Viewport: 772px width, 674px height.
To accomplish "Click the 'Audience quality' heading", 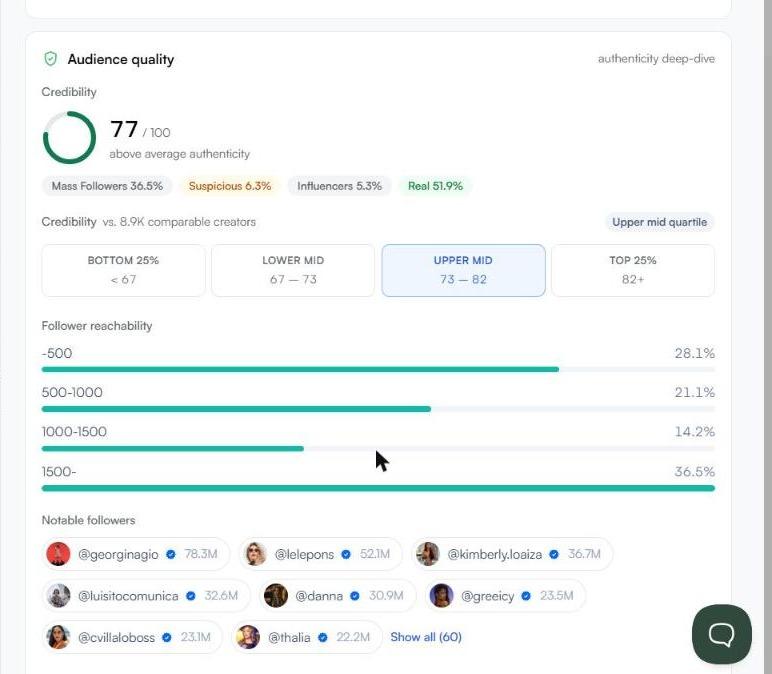I will [x=121, y=59].
